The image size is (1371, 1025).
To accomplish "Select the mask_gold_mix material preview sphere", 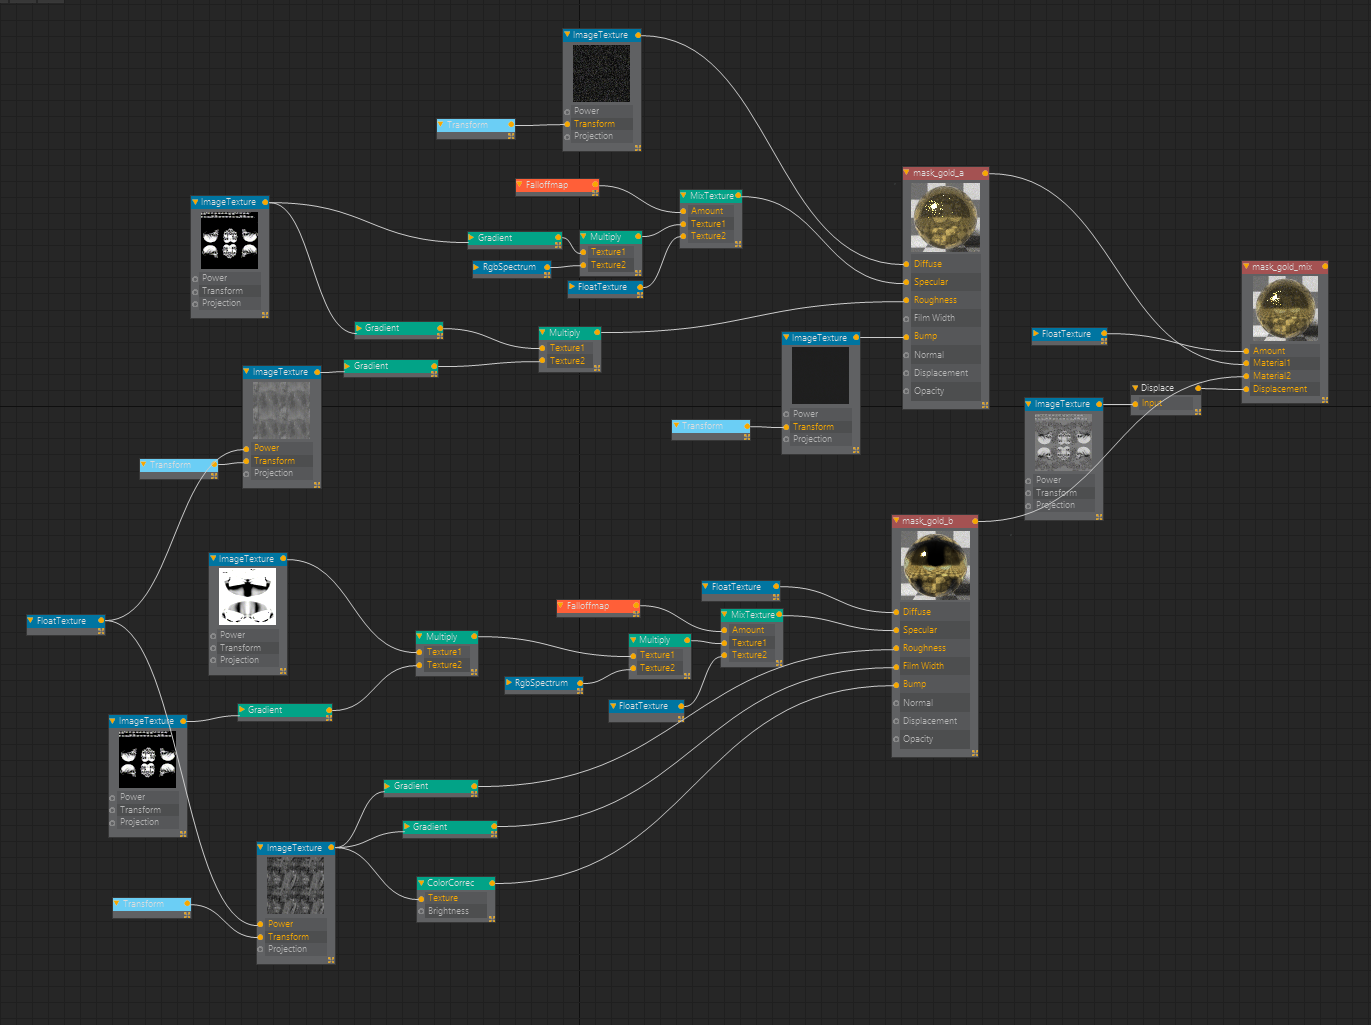I will coord(1285,309).
